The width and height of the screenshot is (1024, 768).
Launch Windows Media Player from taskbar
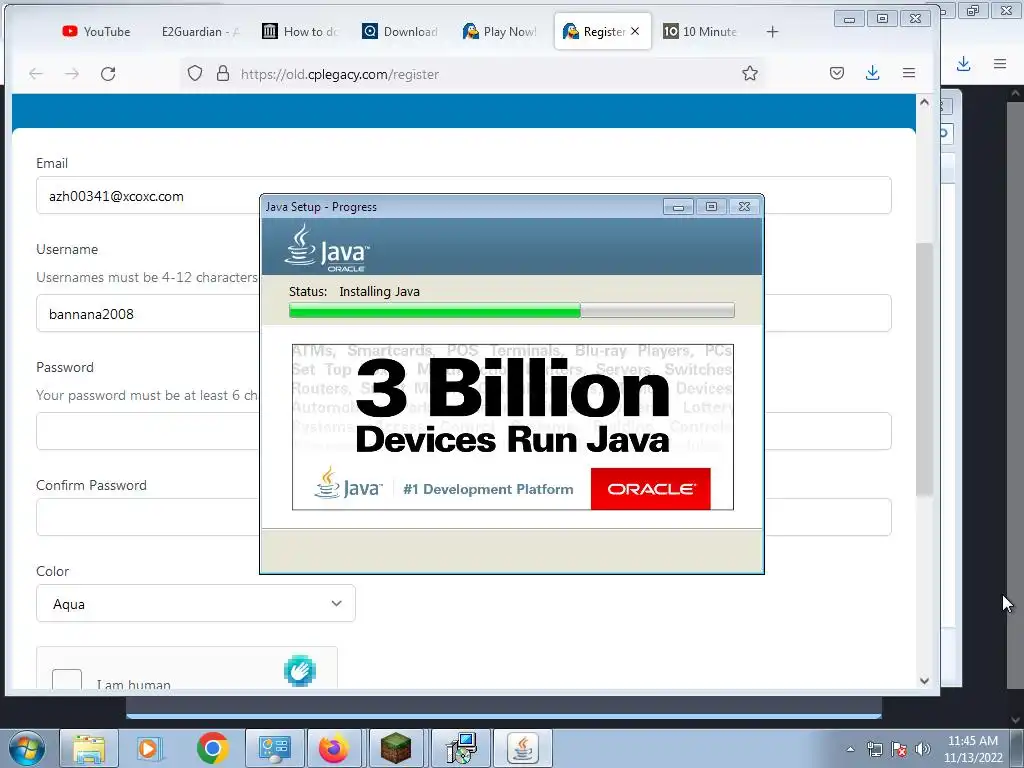point(150,748)
